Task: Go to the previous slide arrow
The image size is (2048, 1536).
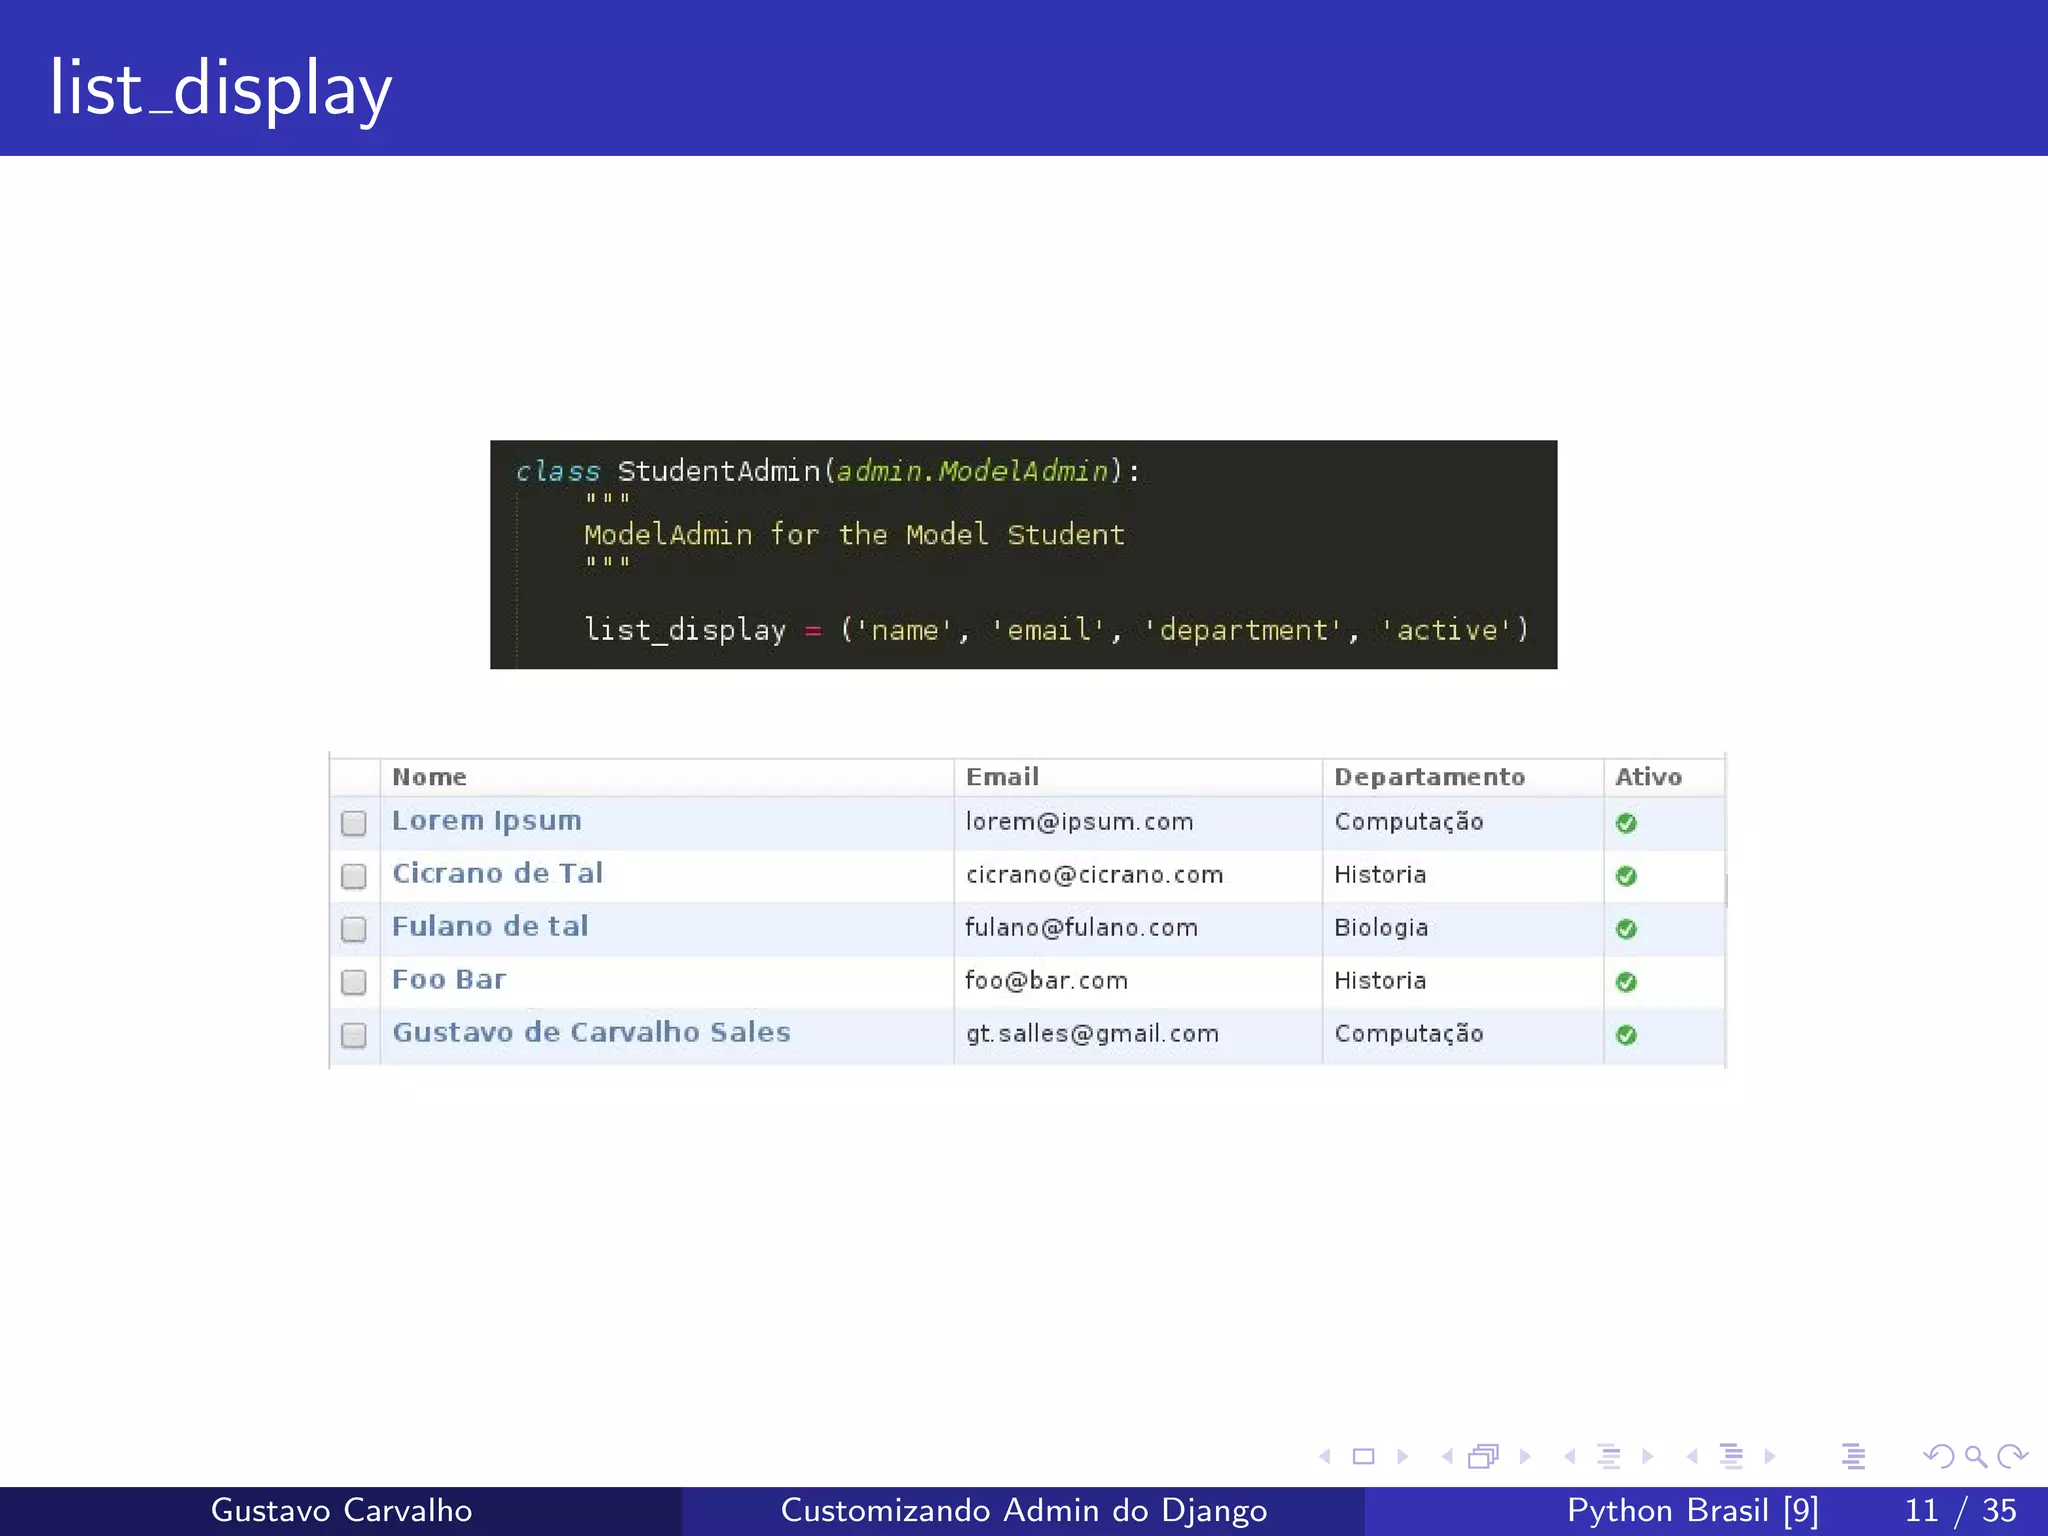Action: coord(1325,1457)
